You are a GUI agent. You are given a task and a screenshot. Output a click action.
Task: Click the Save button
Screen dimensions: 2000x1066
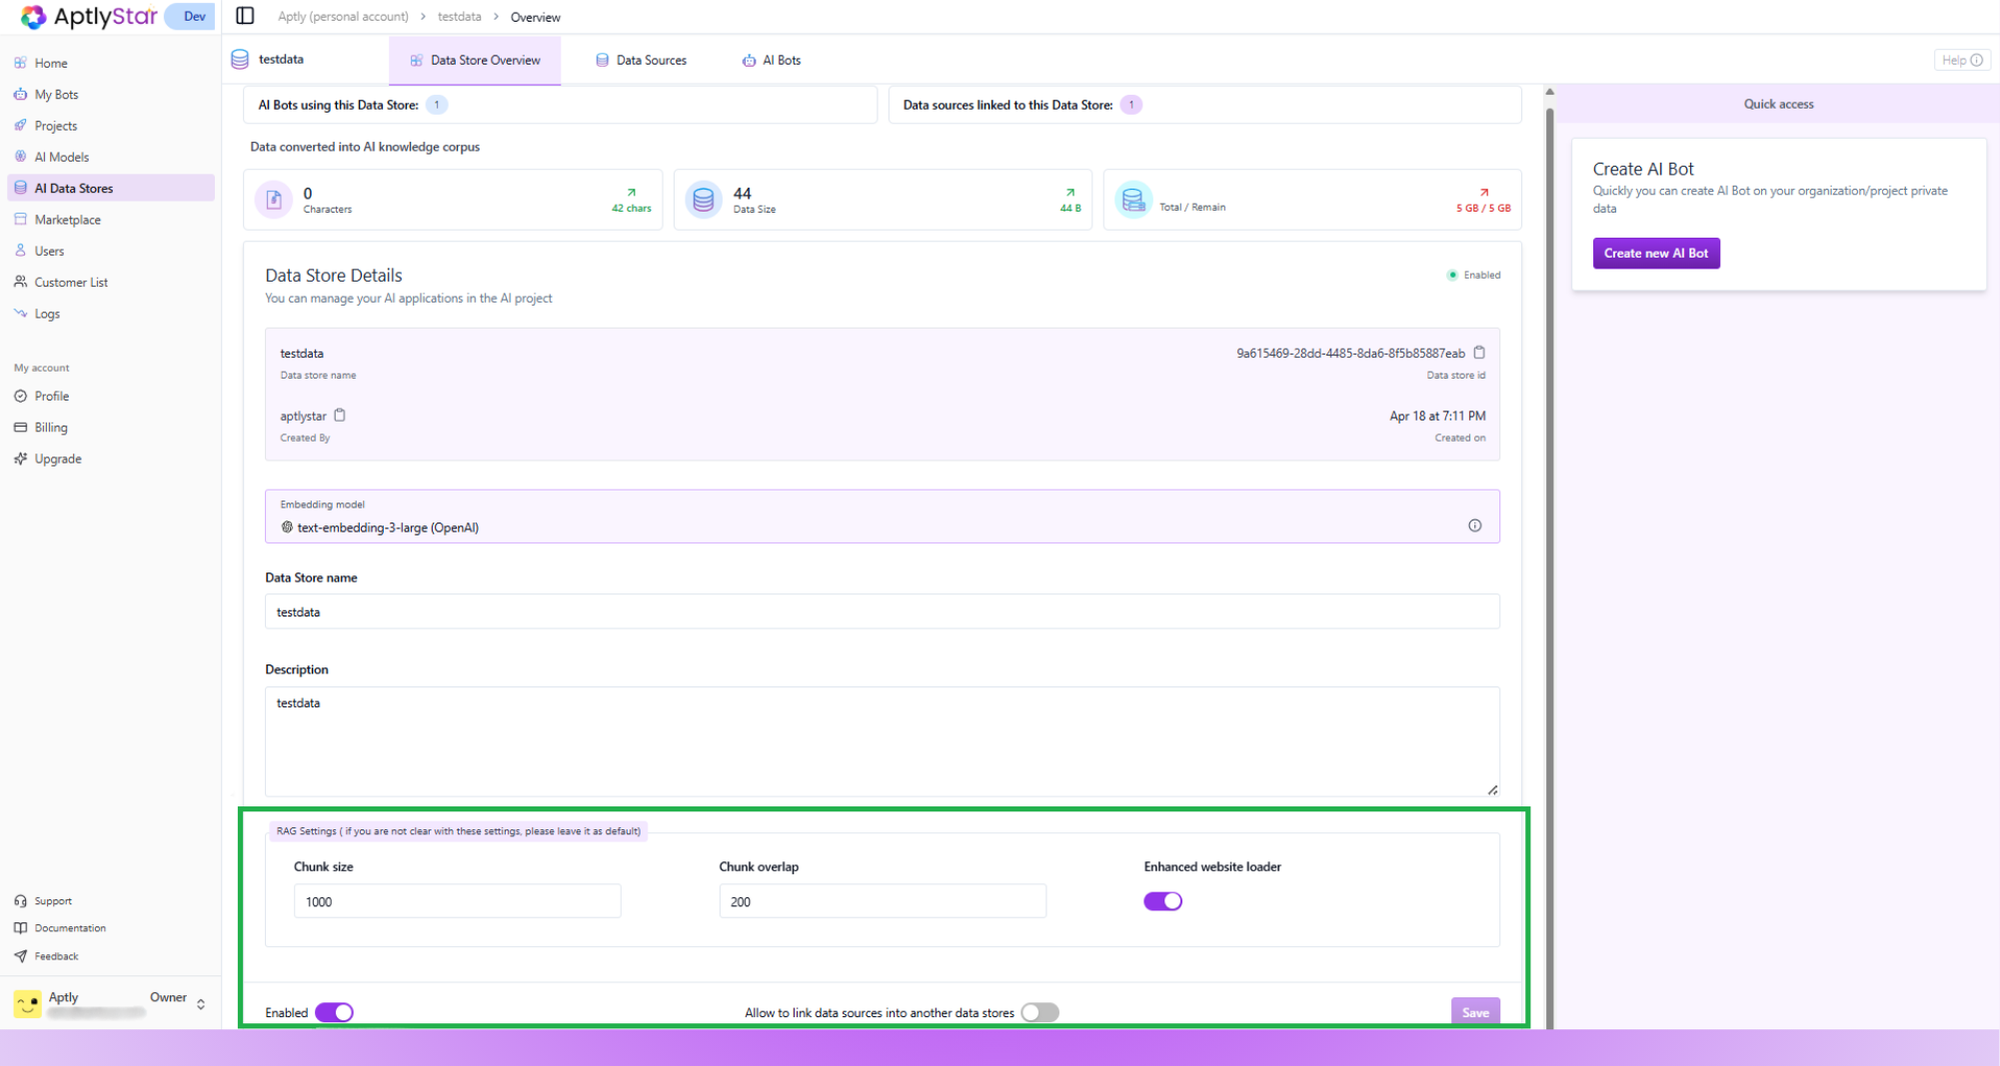pos(1475,1012)
